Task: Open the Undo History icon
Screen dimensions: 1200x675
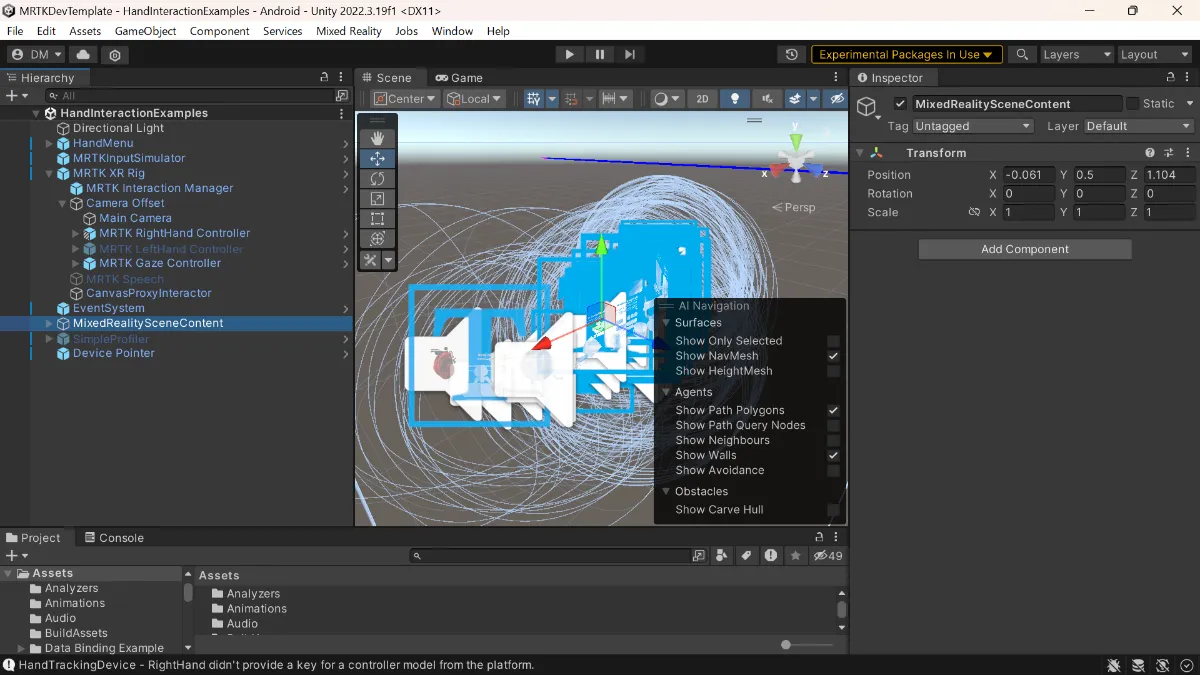Action: 792,55
